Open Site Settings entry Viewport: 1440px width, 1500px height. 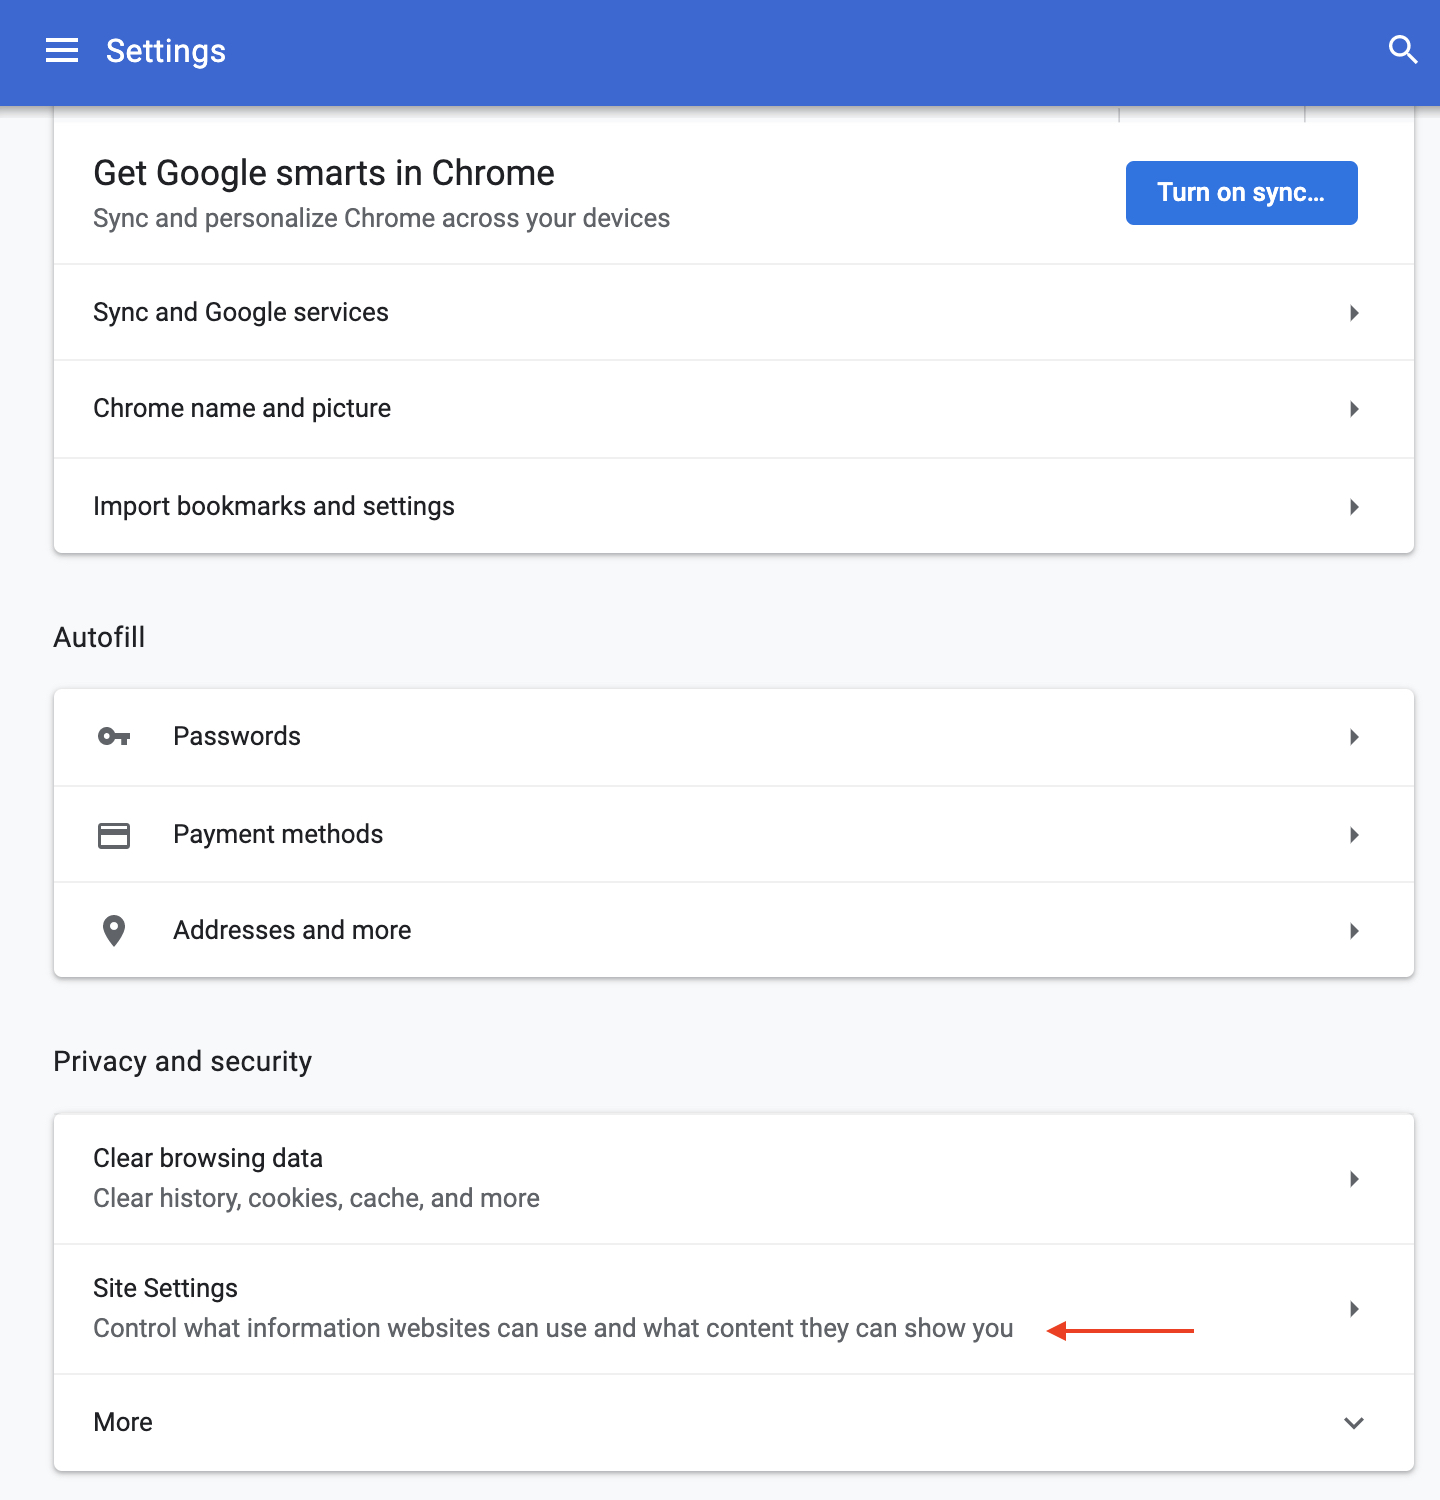click(734, 1309)
